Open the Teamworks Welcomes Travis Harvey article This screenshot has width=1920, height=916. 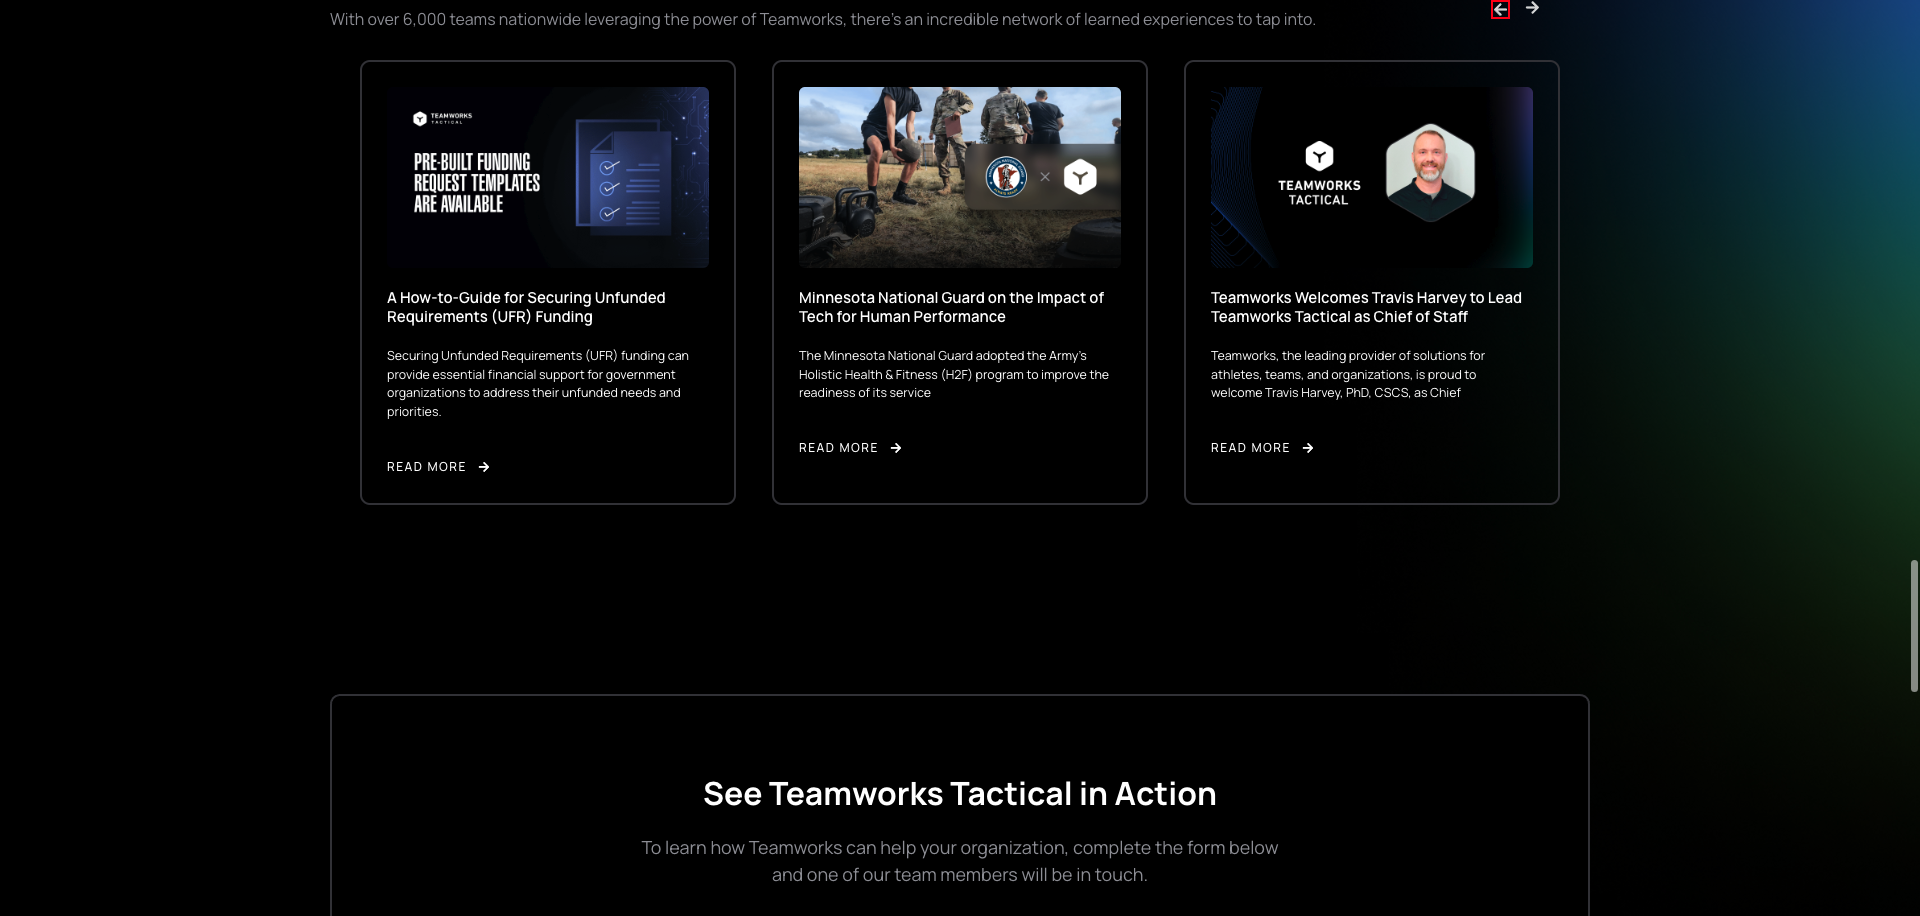[x=1365, y=307]
